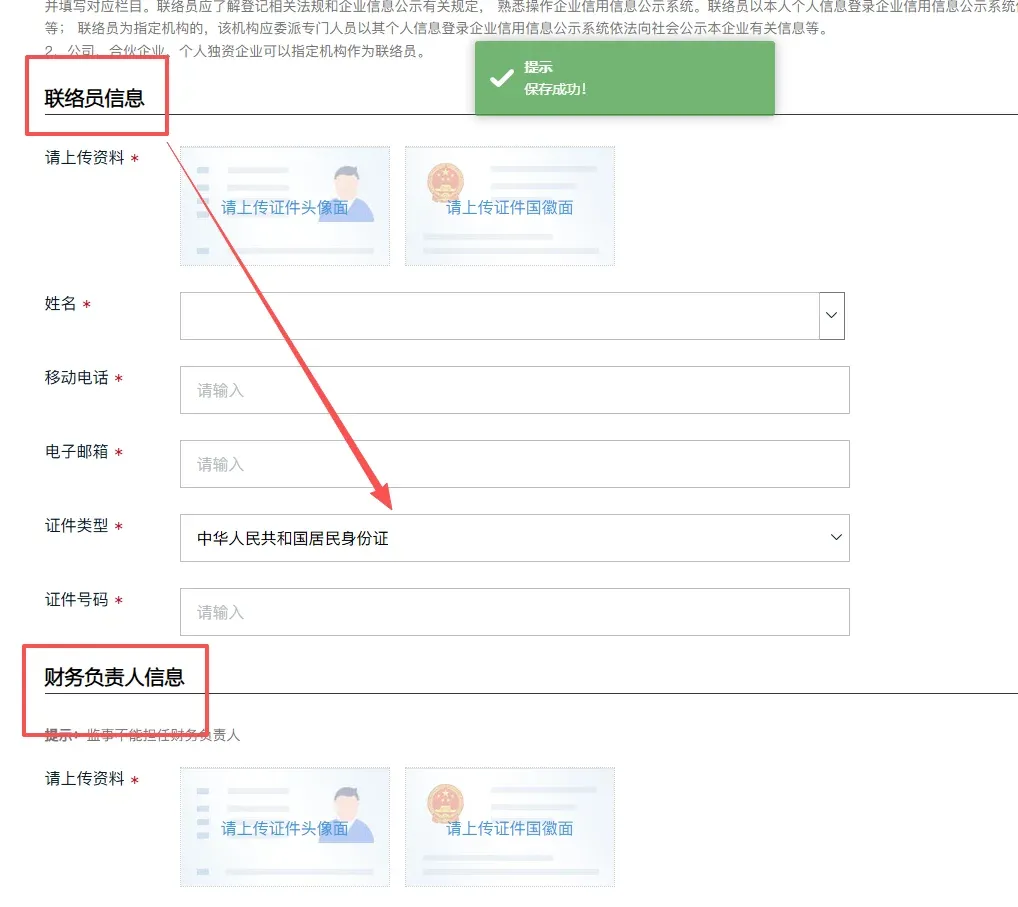
Task: Click the portrait-side upload icon under 财务负责人信息
Action: tap(284, 827)
